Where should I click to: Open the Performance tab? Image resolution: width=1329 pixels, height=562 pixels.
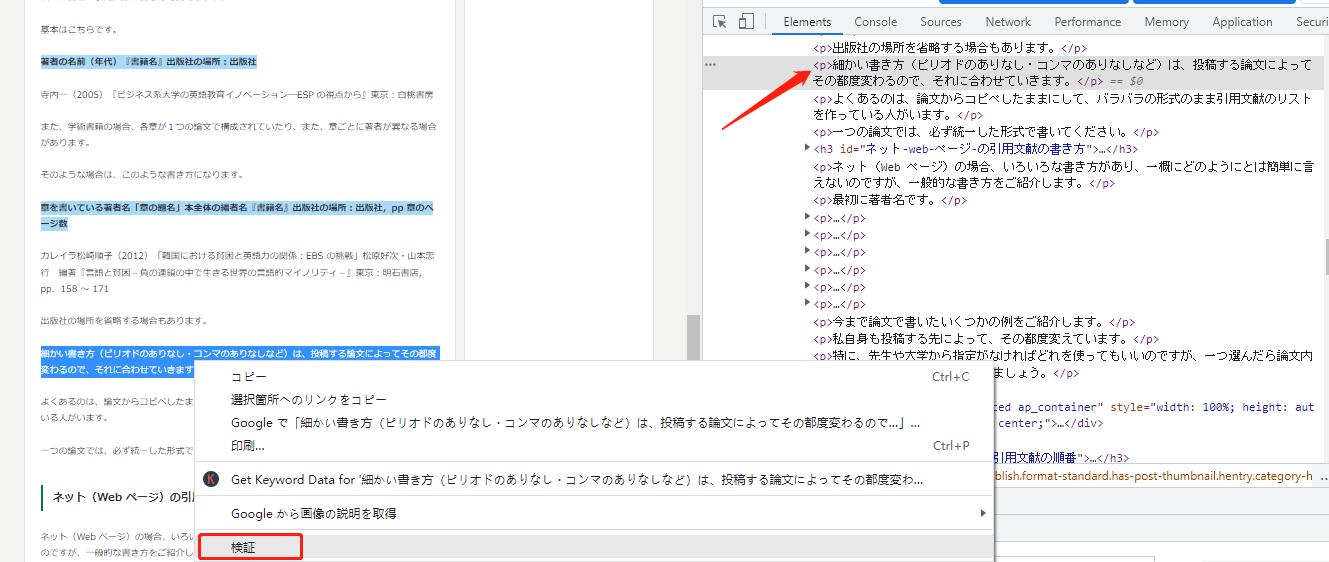tap(1087, 22)
